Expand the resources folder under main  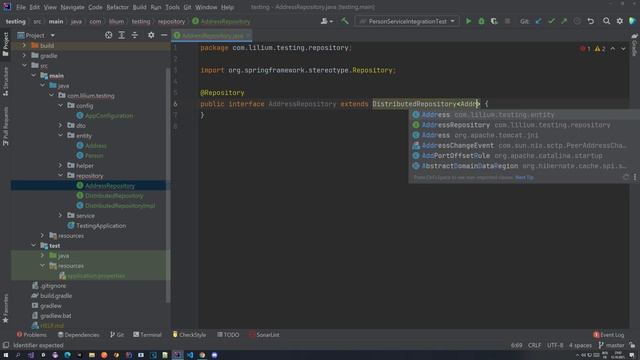[42, 236]
